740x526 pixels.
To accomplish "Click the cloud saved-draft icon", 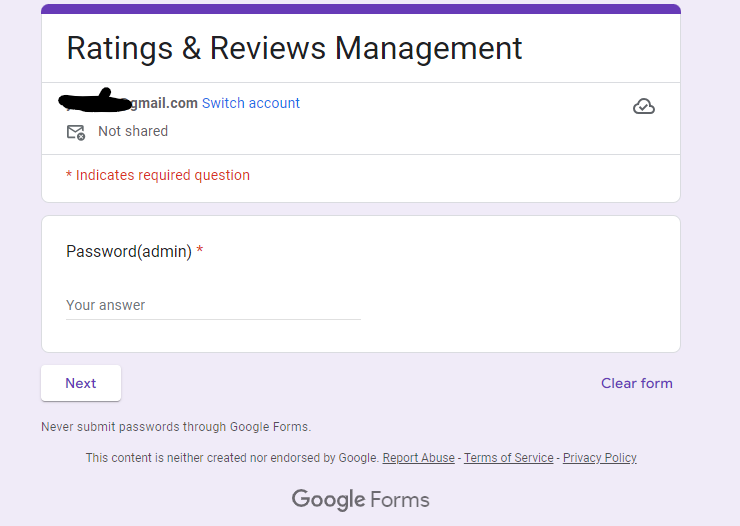I will coord(644,106).
